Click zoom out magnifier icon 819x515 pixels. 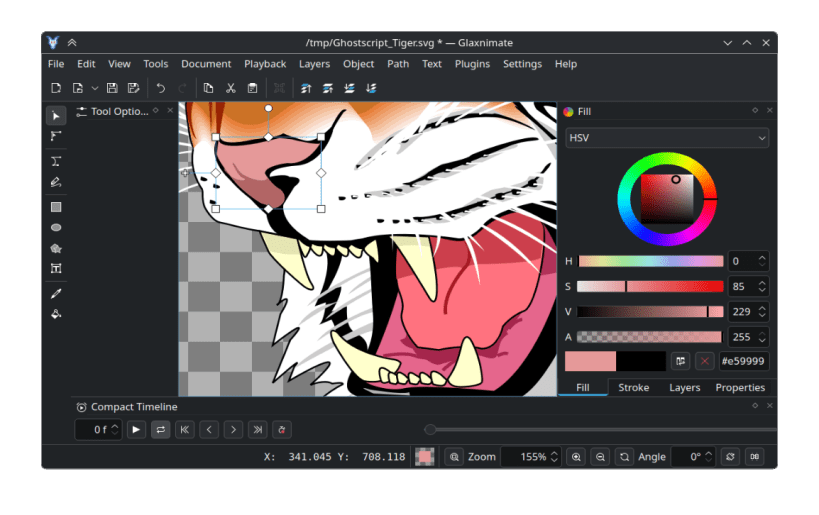click(600, 457)
